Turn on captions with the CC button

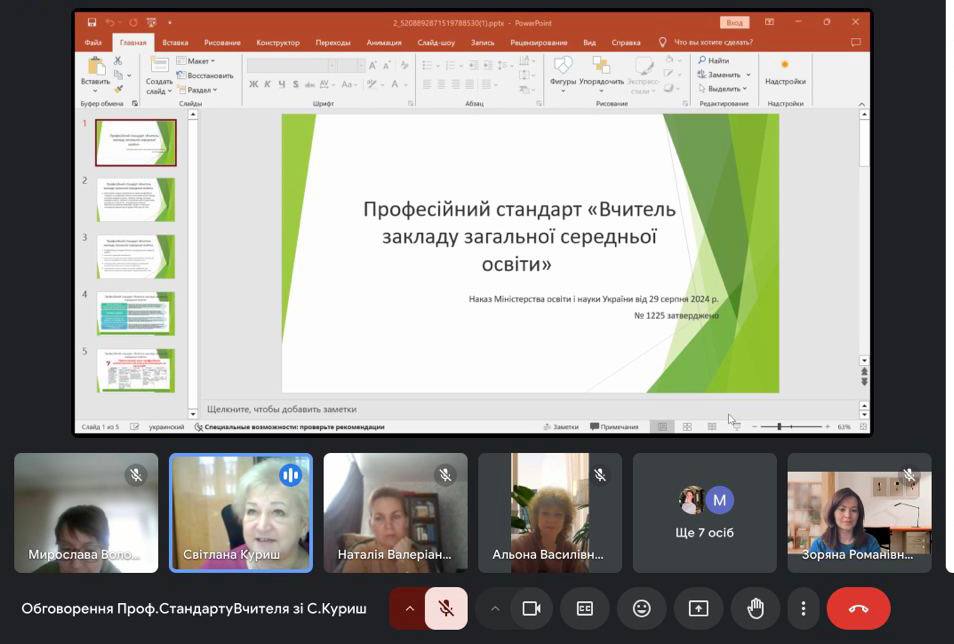(585, 608)
